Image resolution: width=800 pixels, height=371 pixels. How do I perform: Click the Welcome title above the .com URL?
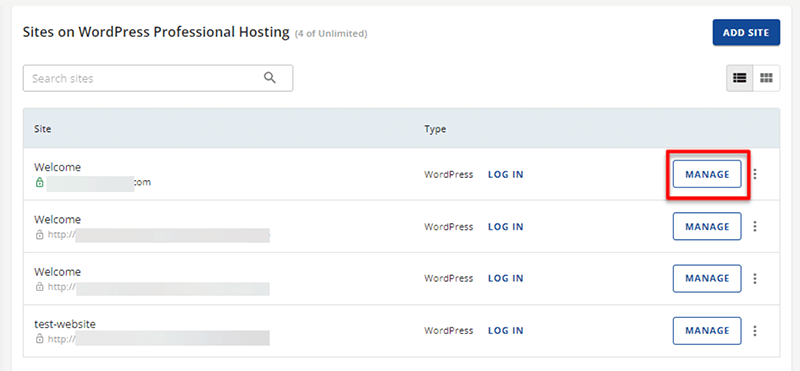58,167
